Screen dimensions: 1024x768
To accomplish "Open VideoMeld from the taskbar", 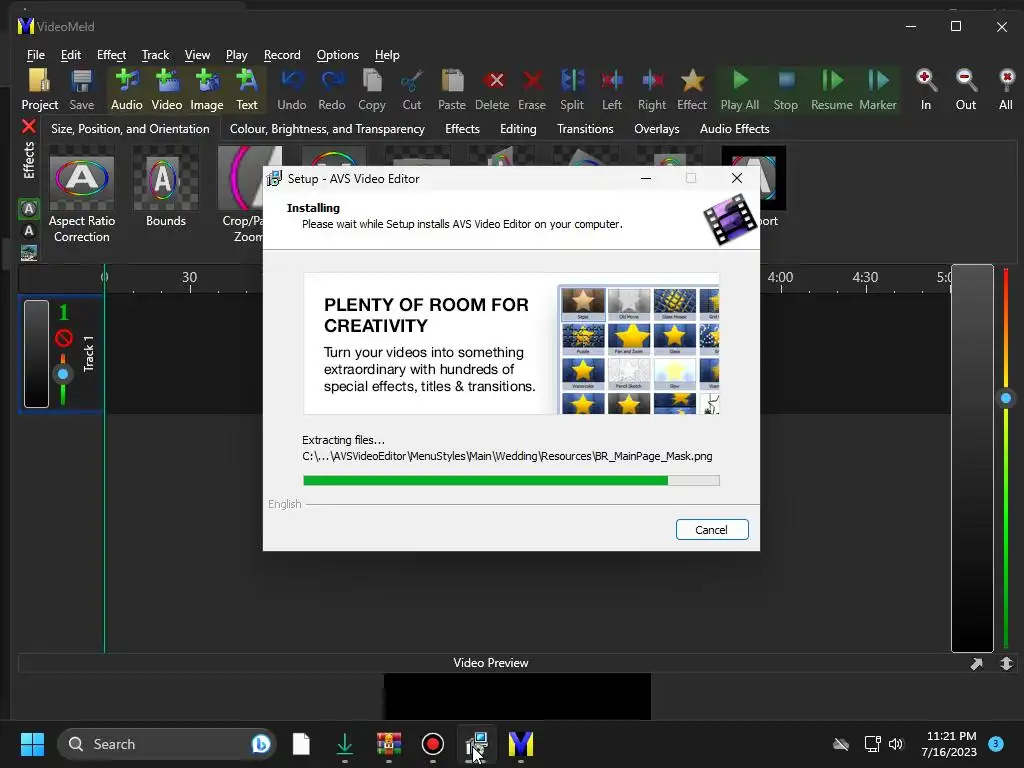I will coord(520,744).
